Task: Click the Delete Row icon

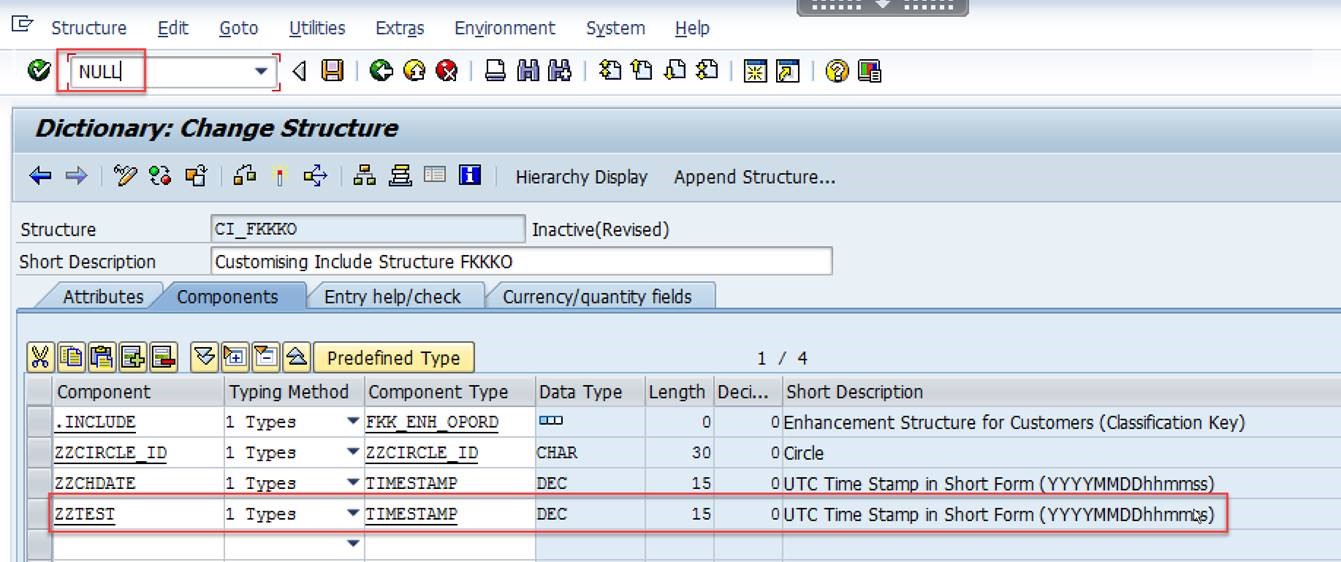Action: [x=163, y=357]
